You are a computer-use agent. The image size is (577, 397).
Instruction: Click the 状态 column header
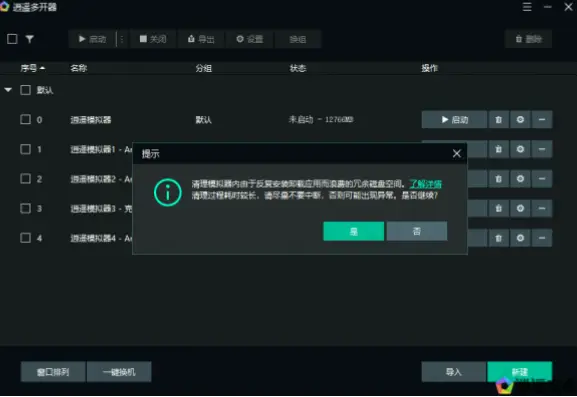tap(298, 68)
